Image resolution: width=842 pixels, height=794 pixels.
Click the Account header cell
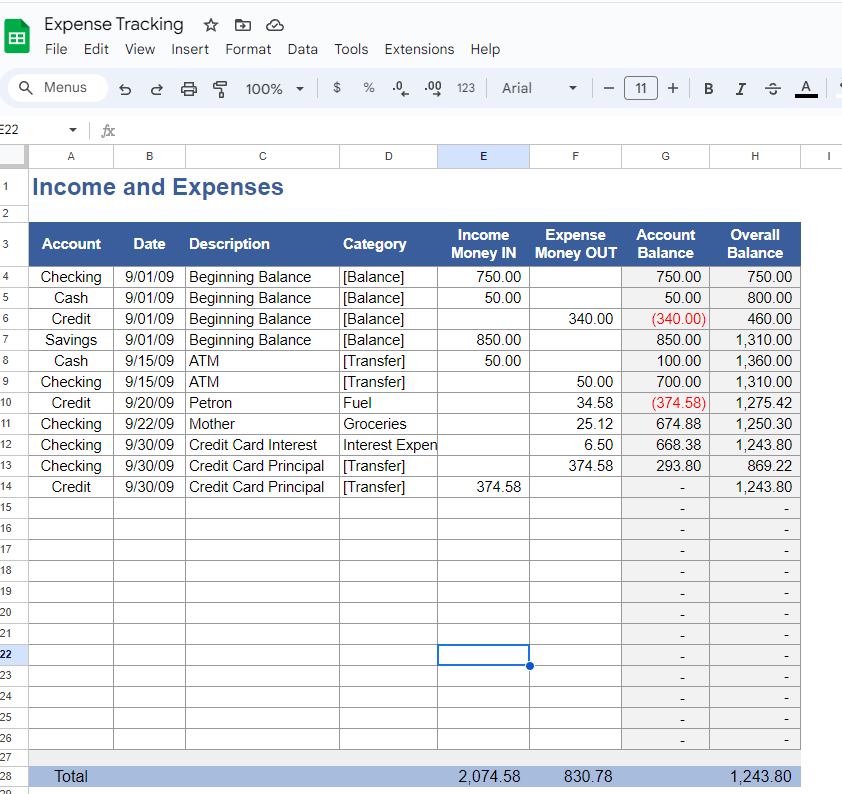pyautogui.click(x=71, y=244)
